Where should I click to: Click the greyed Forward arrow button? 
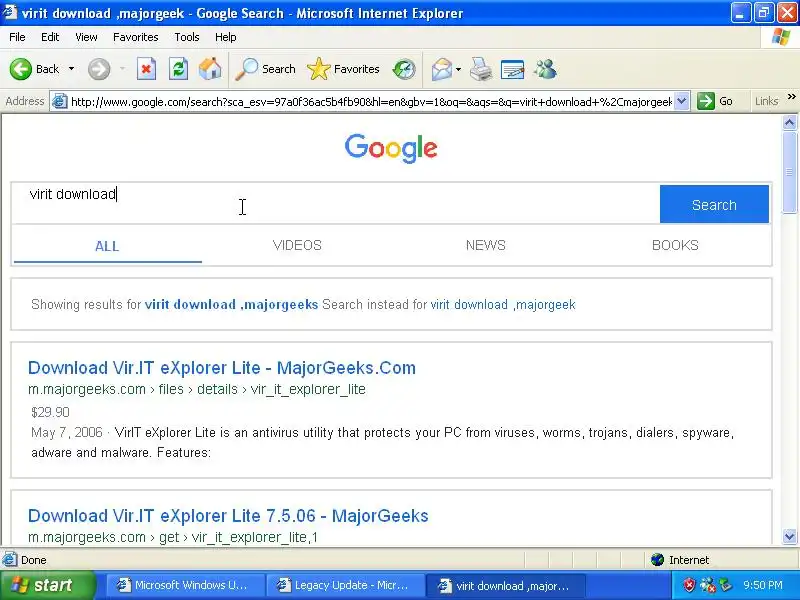[99, 69]
